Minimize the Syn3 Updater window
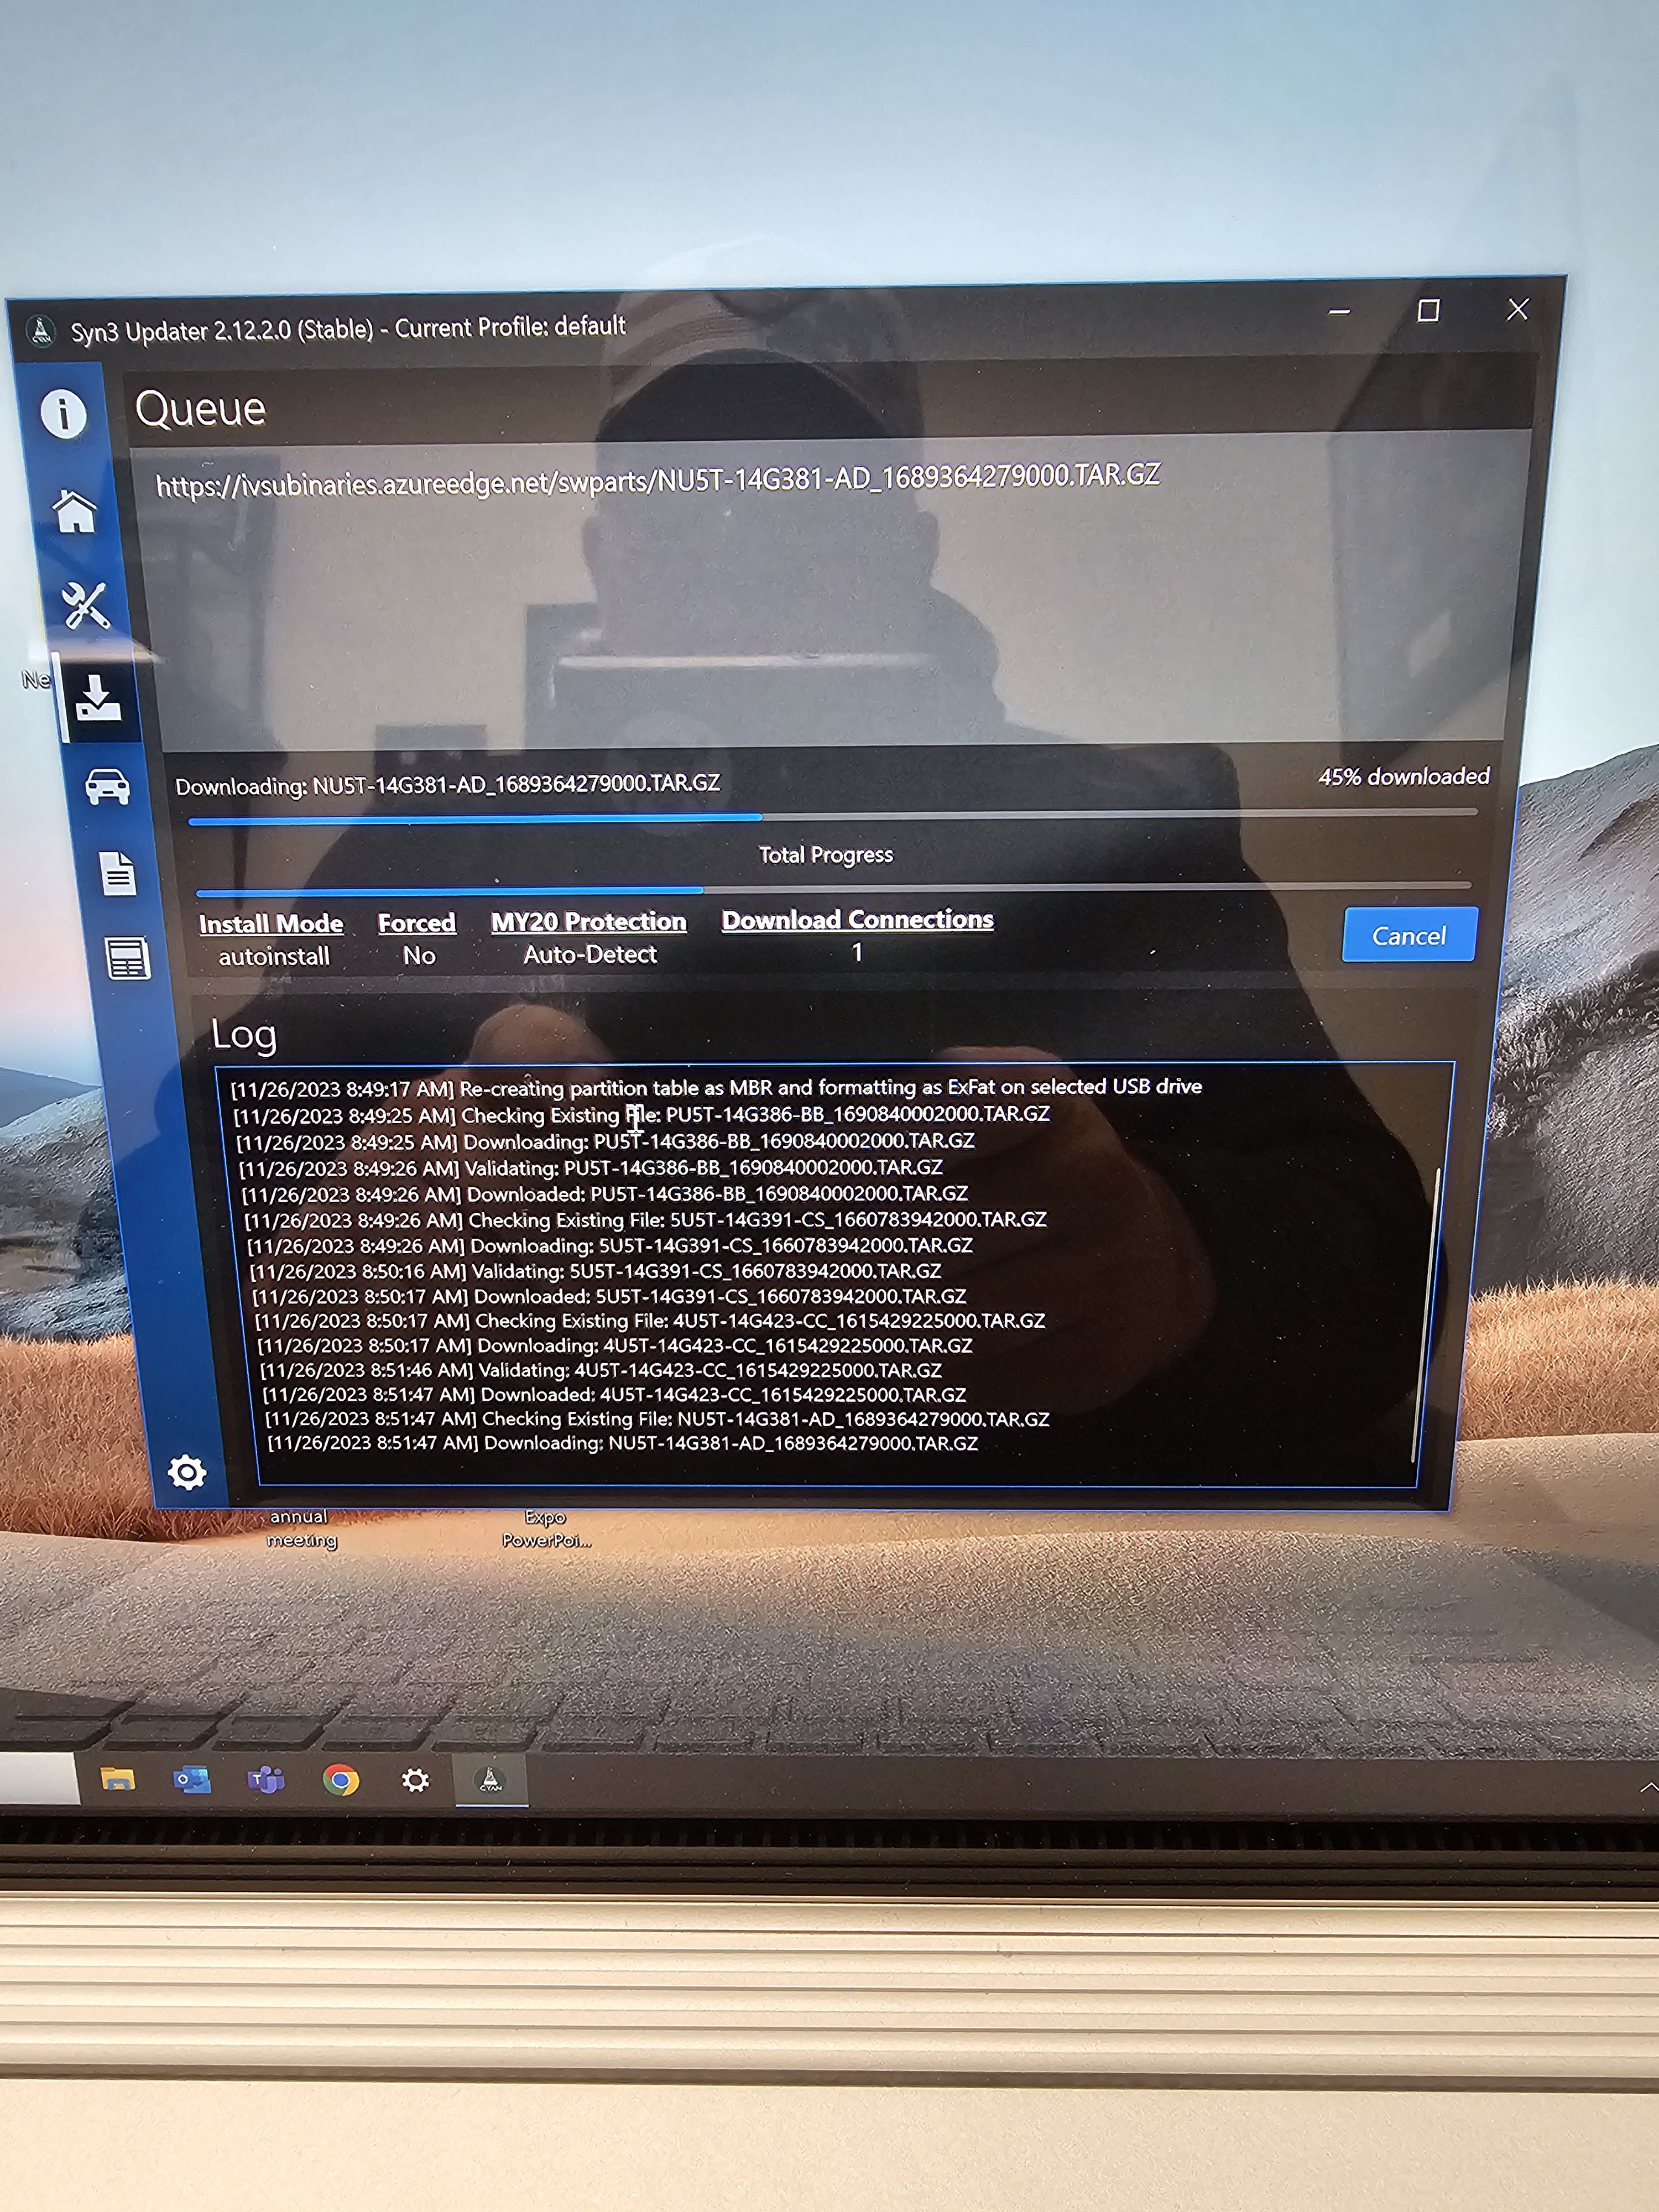Screen dimensions: 1659x2212 coord(1340,312)
